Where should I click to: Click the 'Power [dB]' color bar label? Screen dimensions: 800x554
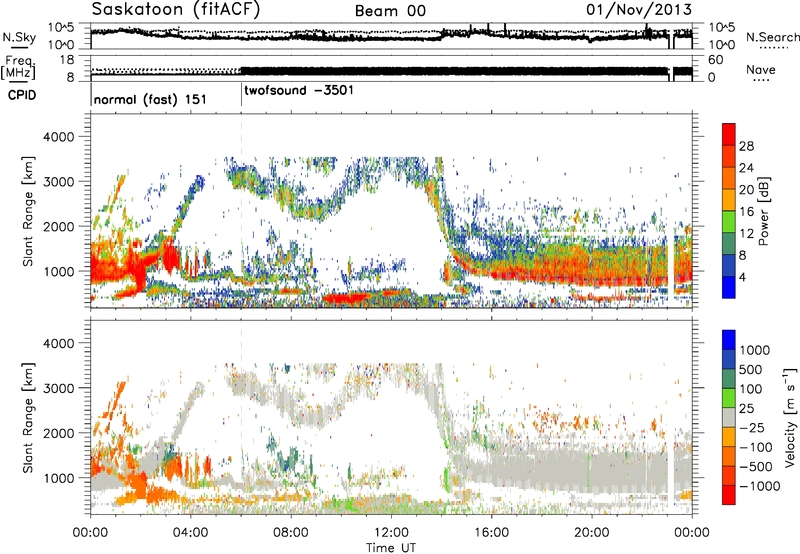pyautogui.click(x=763, y=211)
